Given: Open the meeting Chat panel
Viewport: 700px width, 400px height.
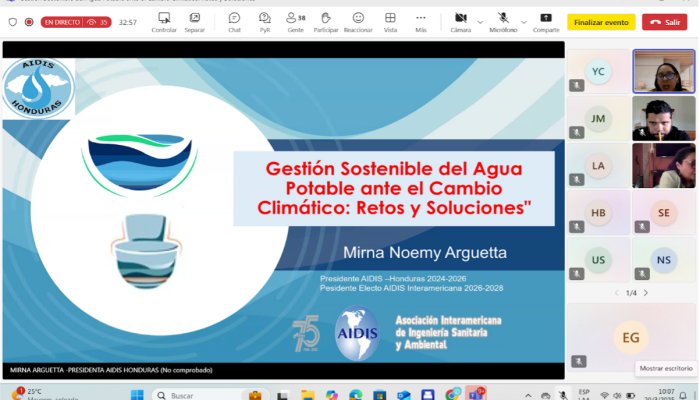Looking at the screenshot, I should 234,22.
